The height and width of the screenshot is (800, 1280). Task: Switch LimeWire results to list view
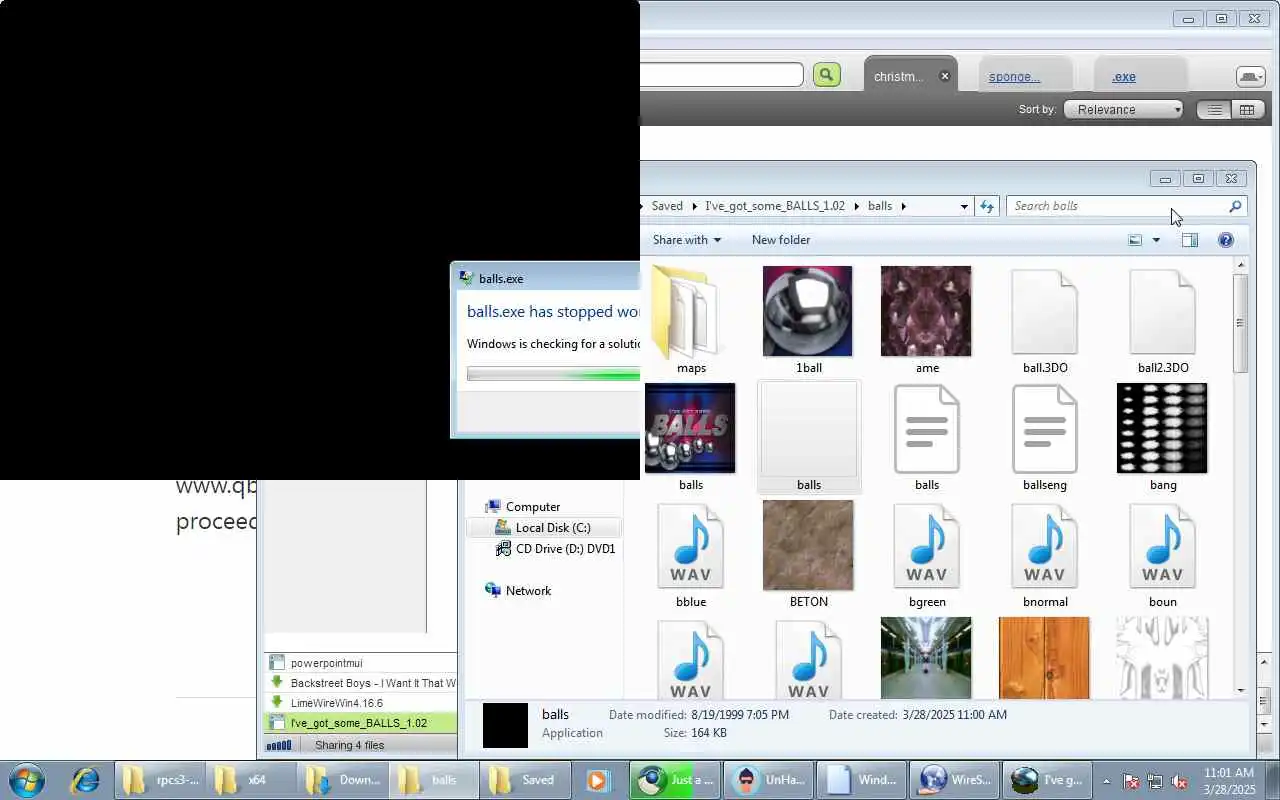click(x=1214, y=110)
